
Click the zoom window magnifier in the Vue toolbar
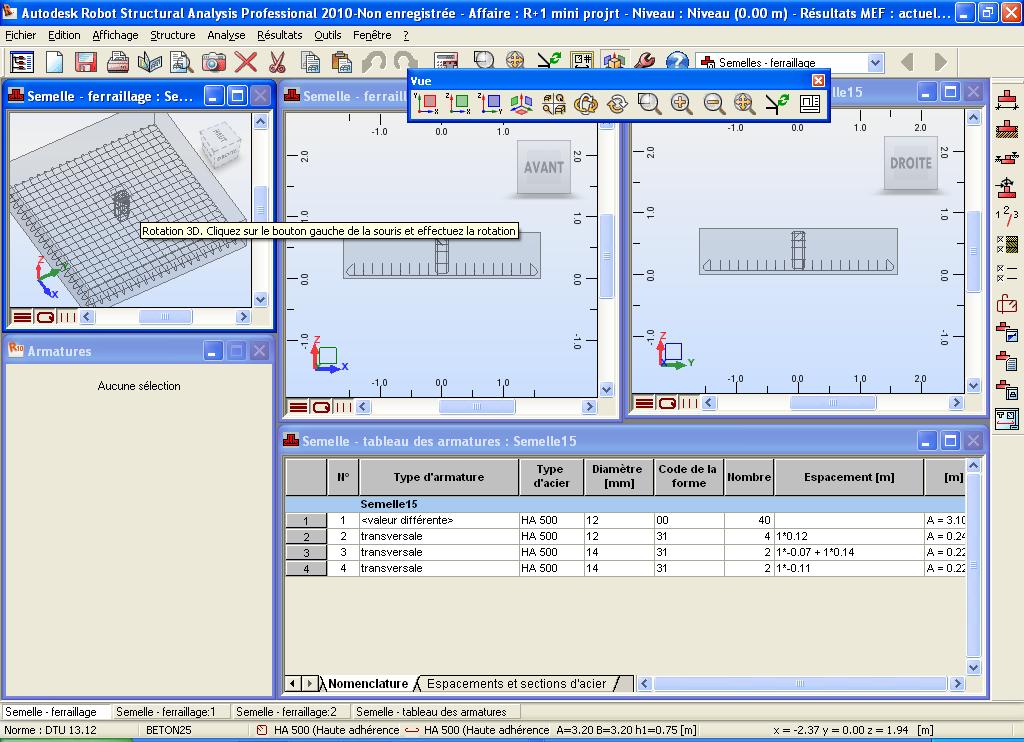coord(649,103)
